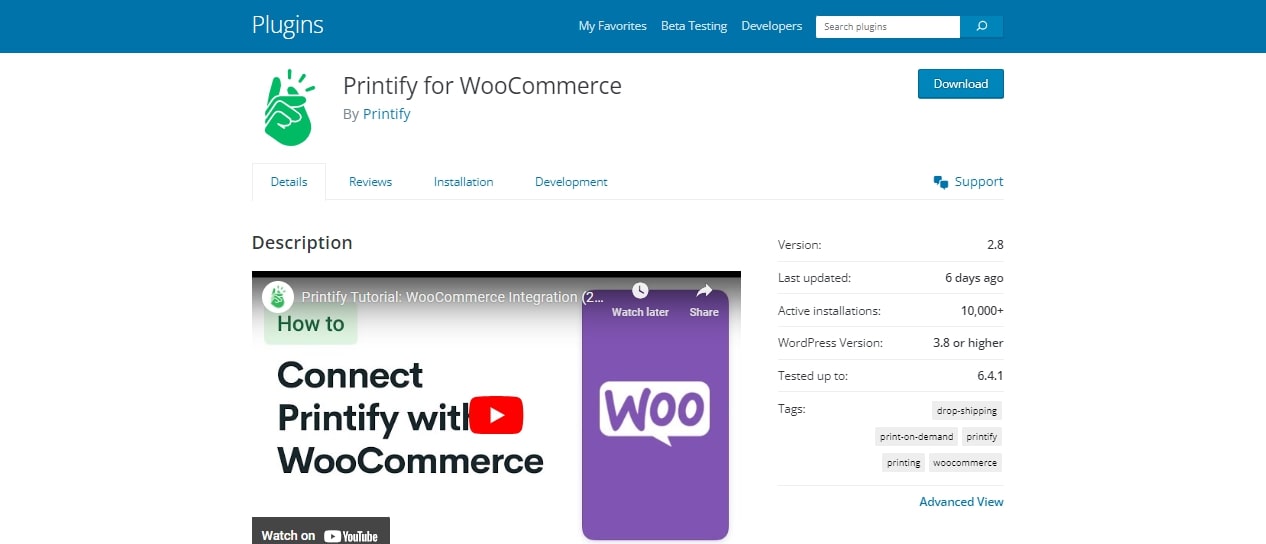The width and height of the screenshot is (1266, 544).
Task: Open the Reviews tab
Action: tap(370, 182)
